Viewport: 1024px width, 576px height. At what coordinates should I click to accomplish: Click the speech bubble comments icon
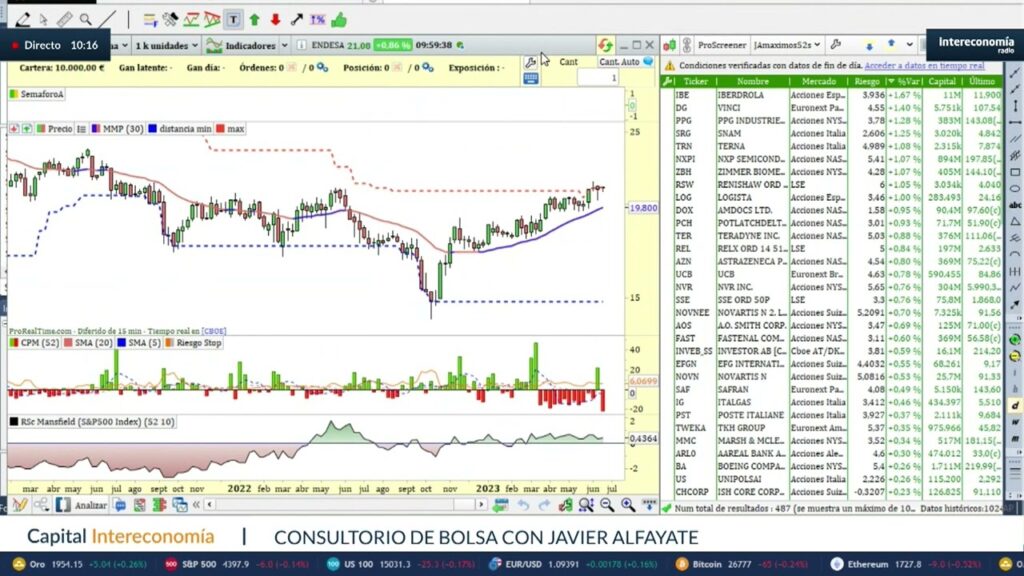pyautogui.click(x=120, y=505)
